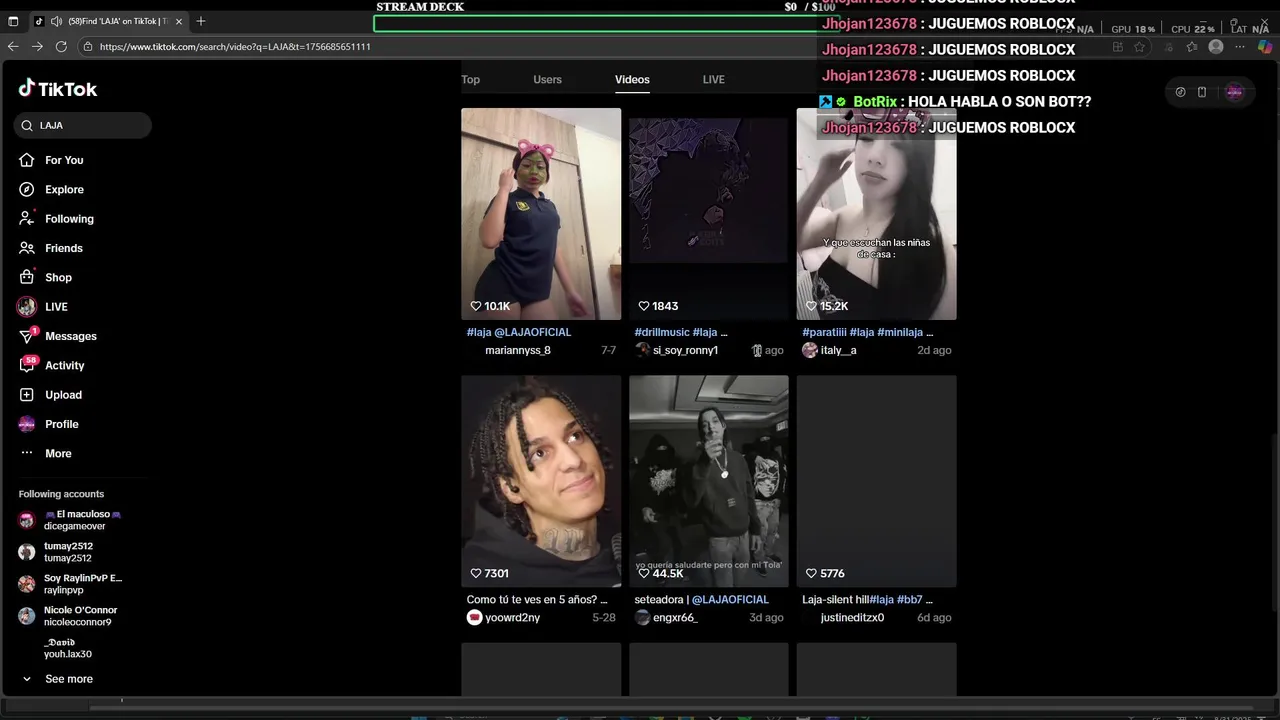The image size is (1280, 720).
Task: Open the Shop bag icon
Action: pos(27,277)
